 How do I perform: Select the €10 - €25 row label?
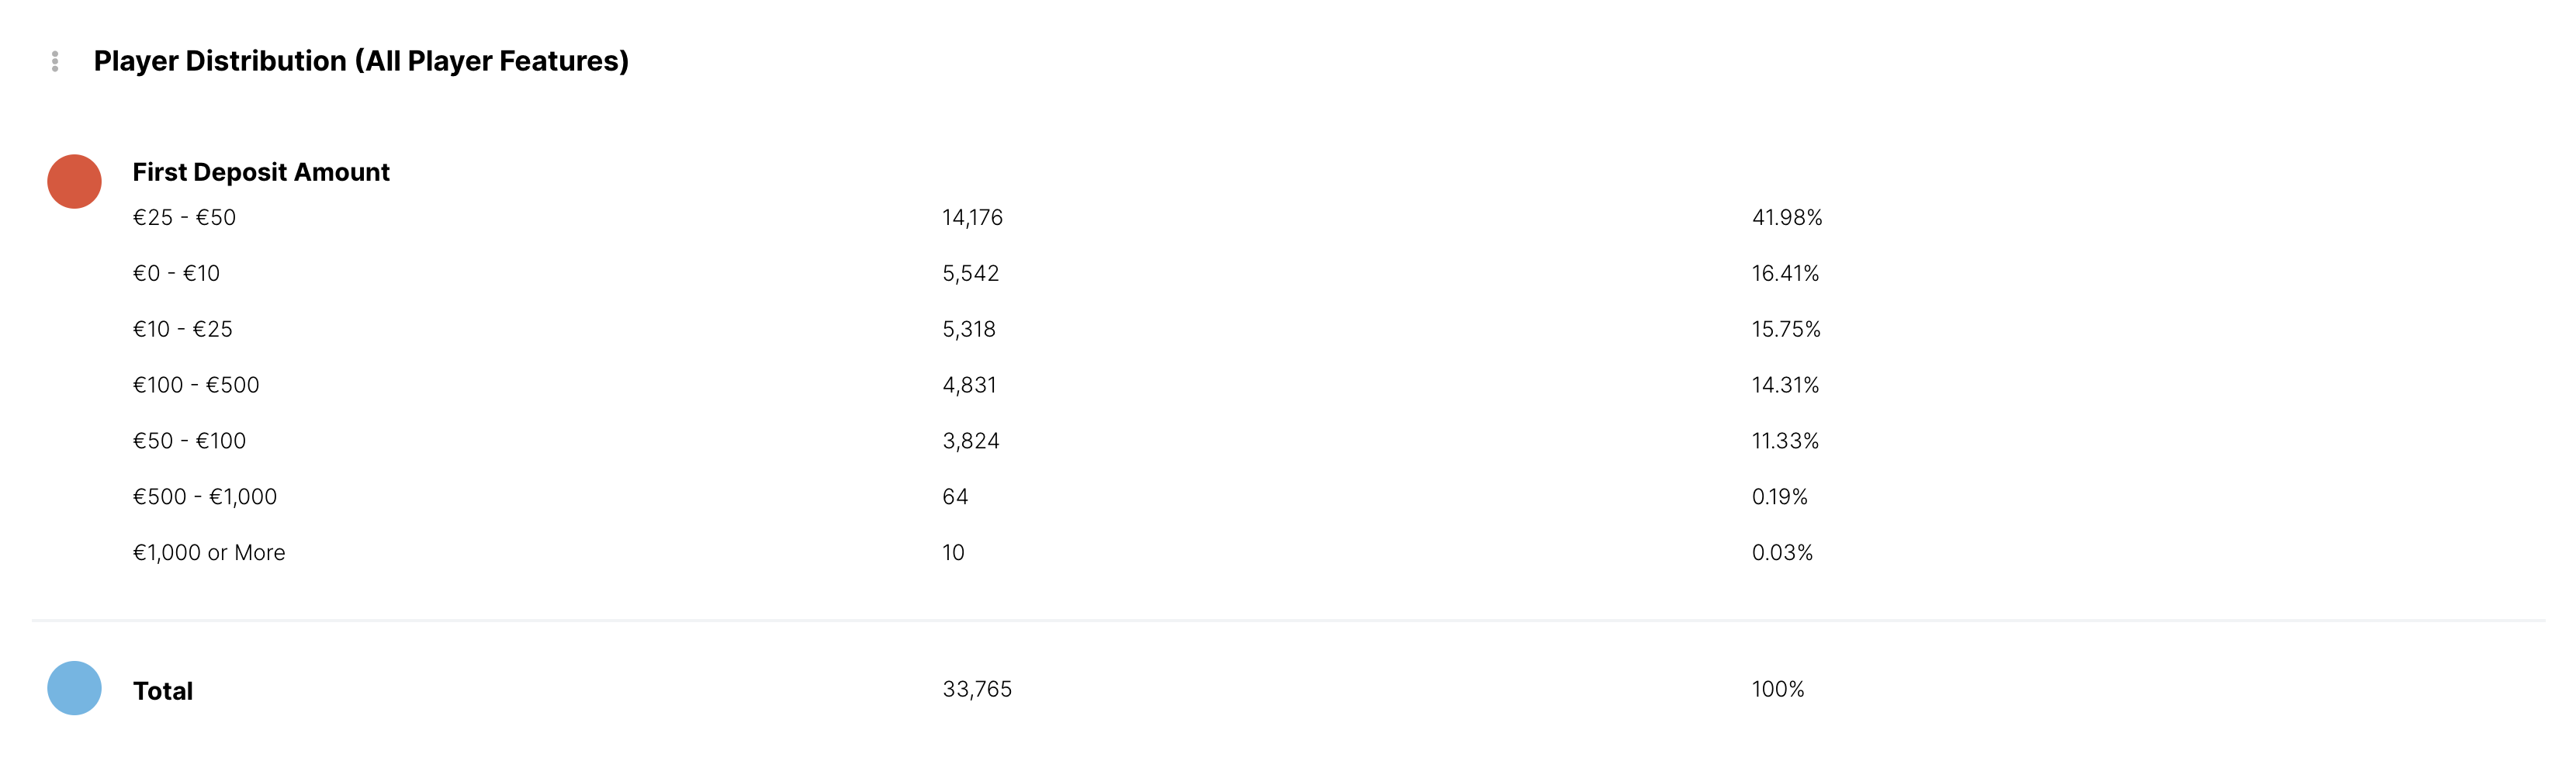[x=182, y=330]
